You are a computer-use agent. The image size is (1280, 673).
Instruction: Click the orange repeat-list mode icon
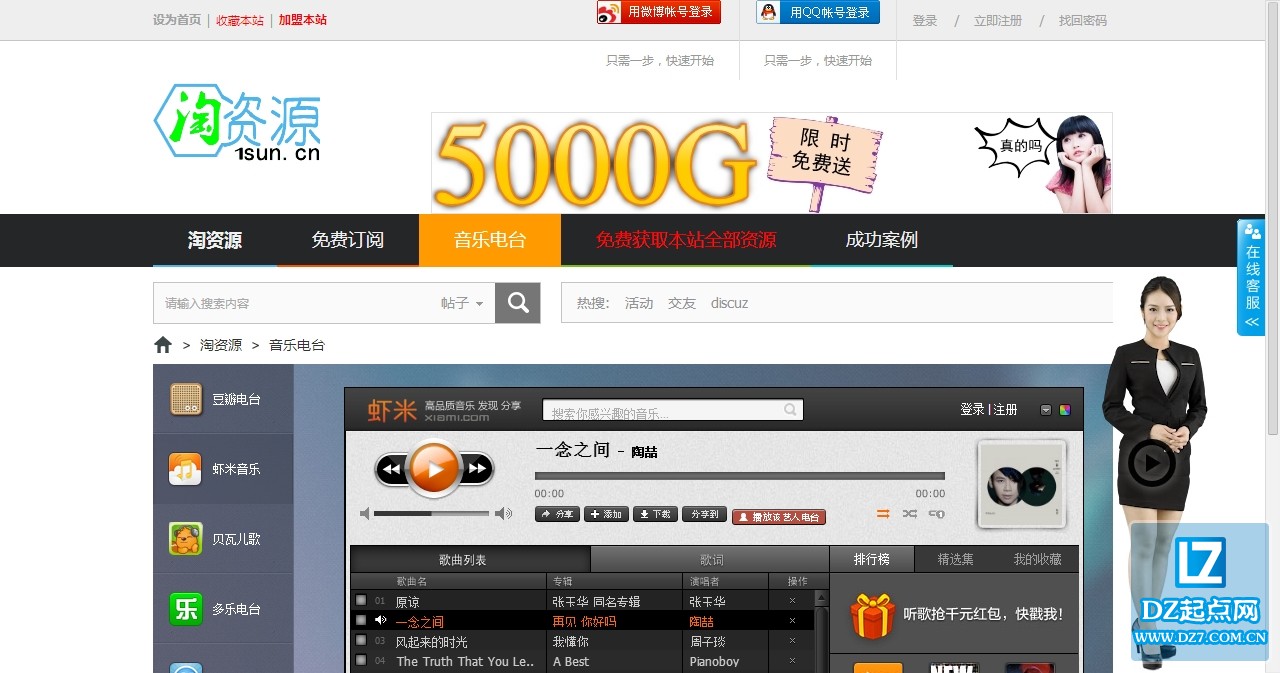point(883,514)
